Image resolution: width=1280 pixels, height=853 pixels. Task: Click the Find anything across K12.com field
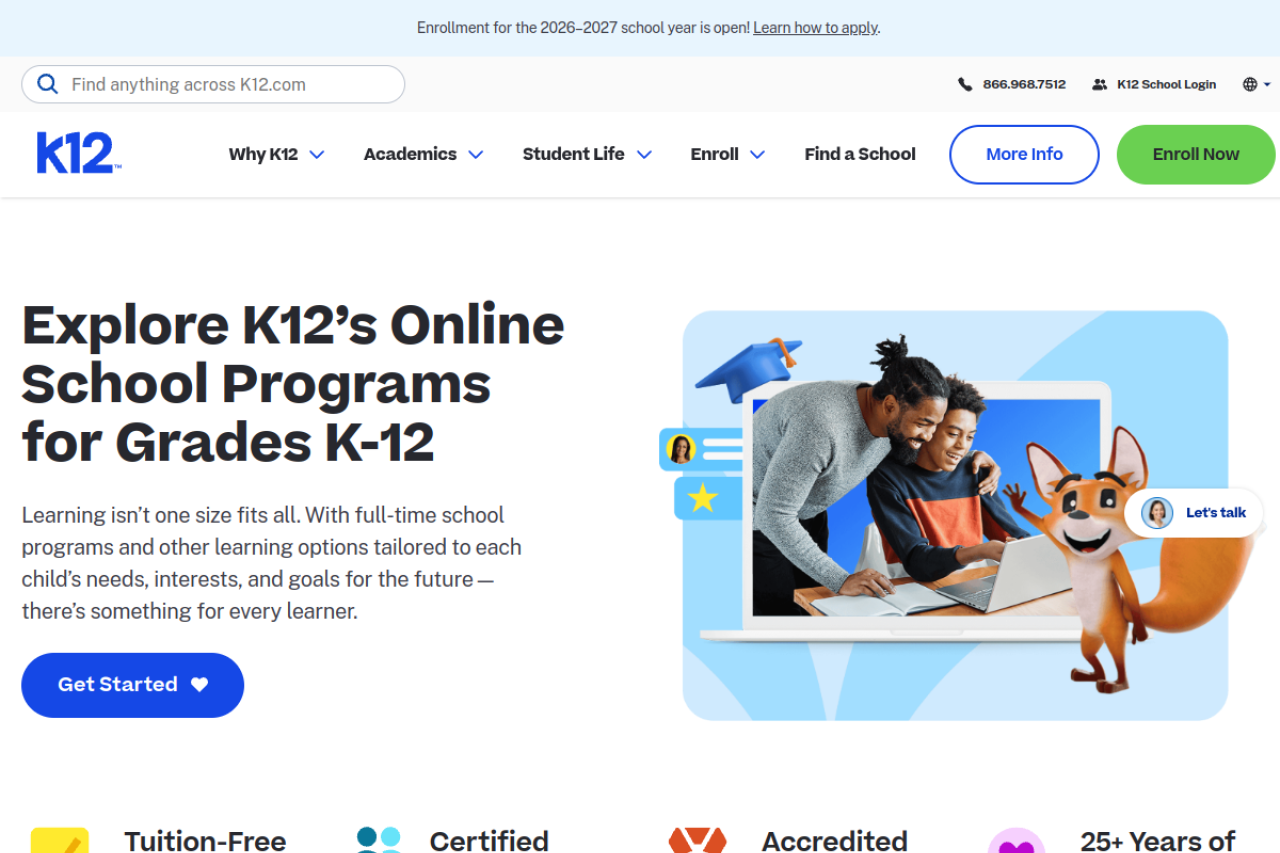pos(213,84)
